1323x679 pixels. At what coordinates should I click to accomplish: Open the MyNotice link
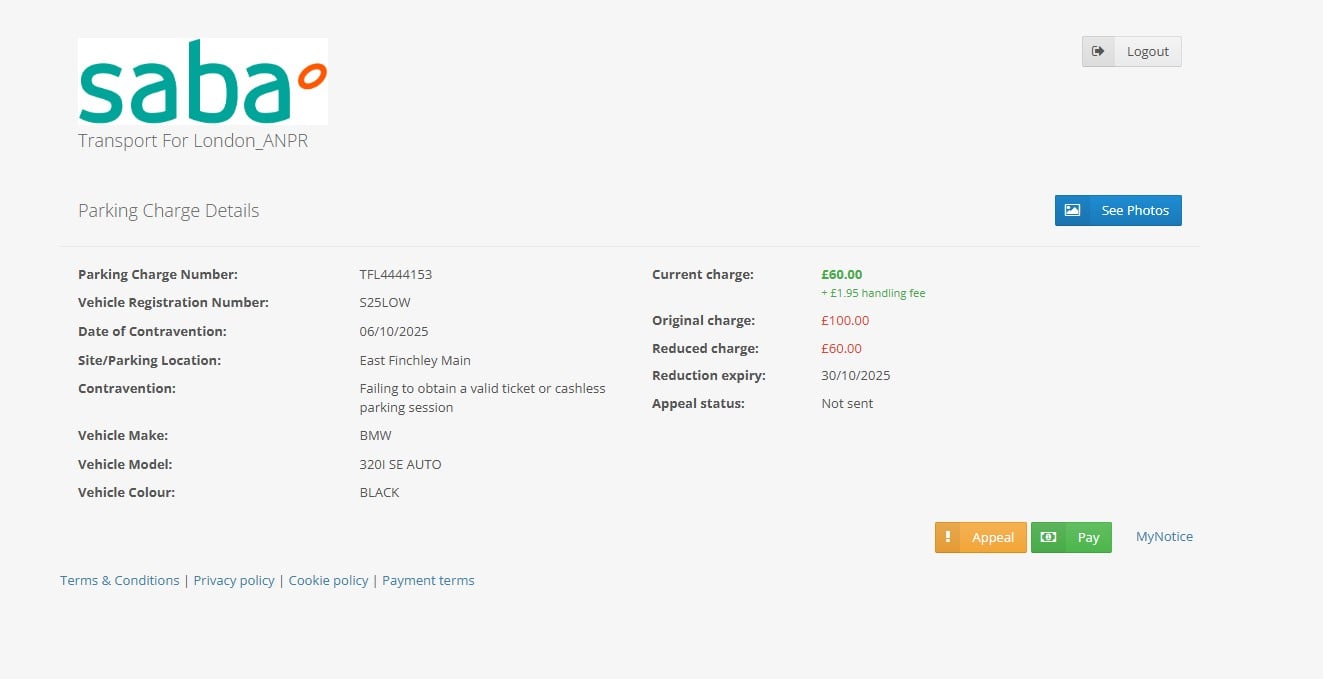pyautogui.click(x=1164, y=537)
